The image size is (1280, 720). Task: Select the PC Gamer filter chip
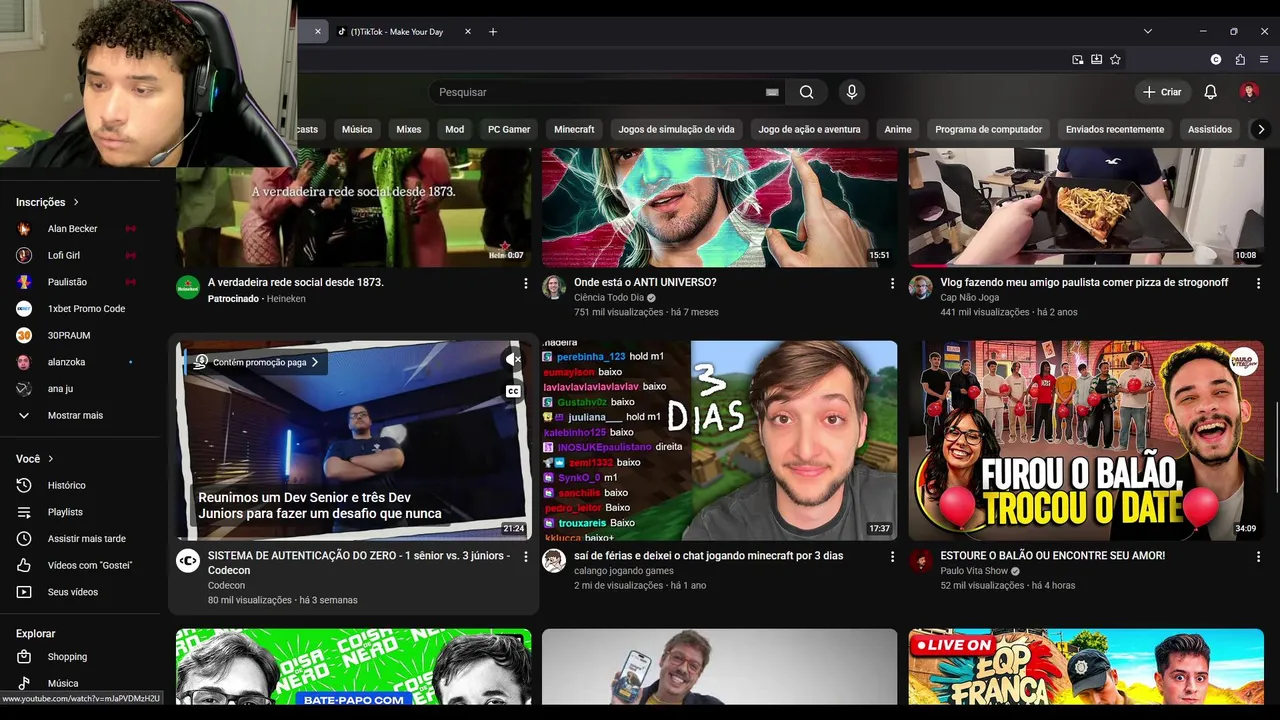(x=509, y=129)
